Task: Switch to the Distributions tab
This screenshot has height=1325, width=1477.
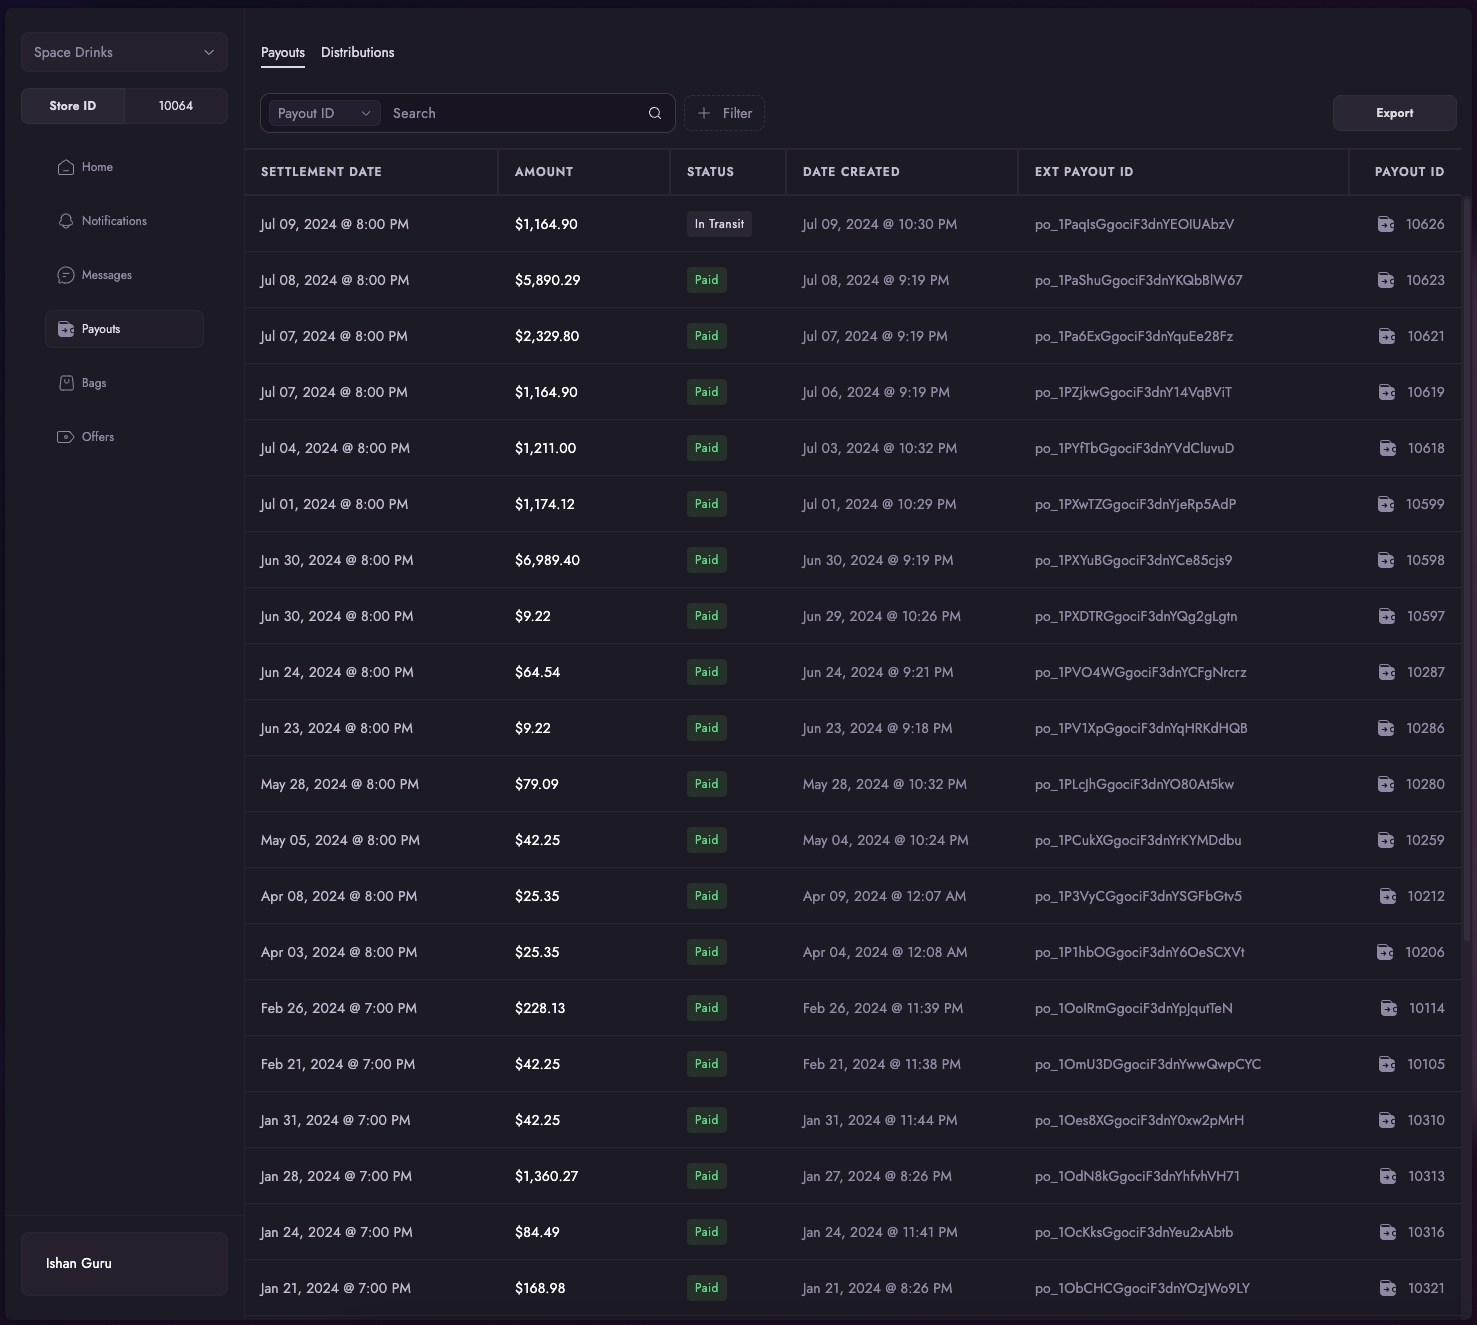Action: [357, 52]
